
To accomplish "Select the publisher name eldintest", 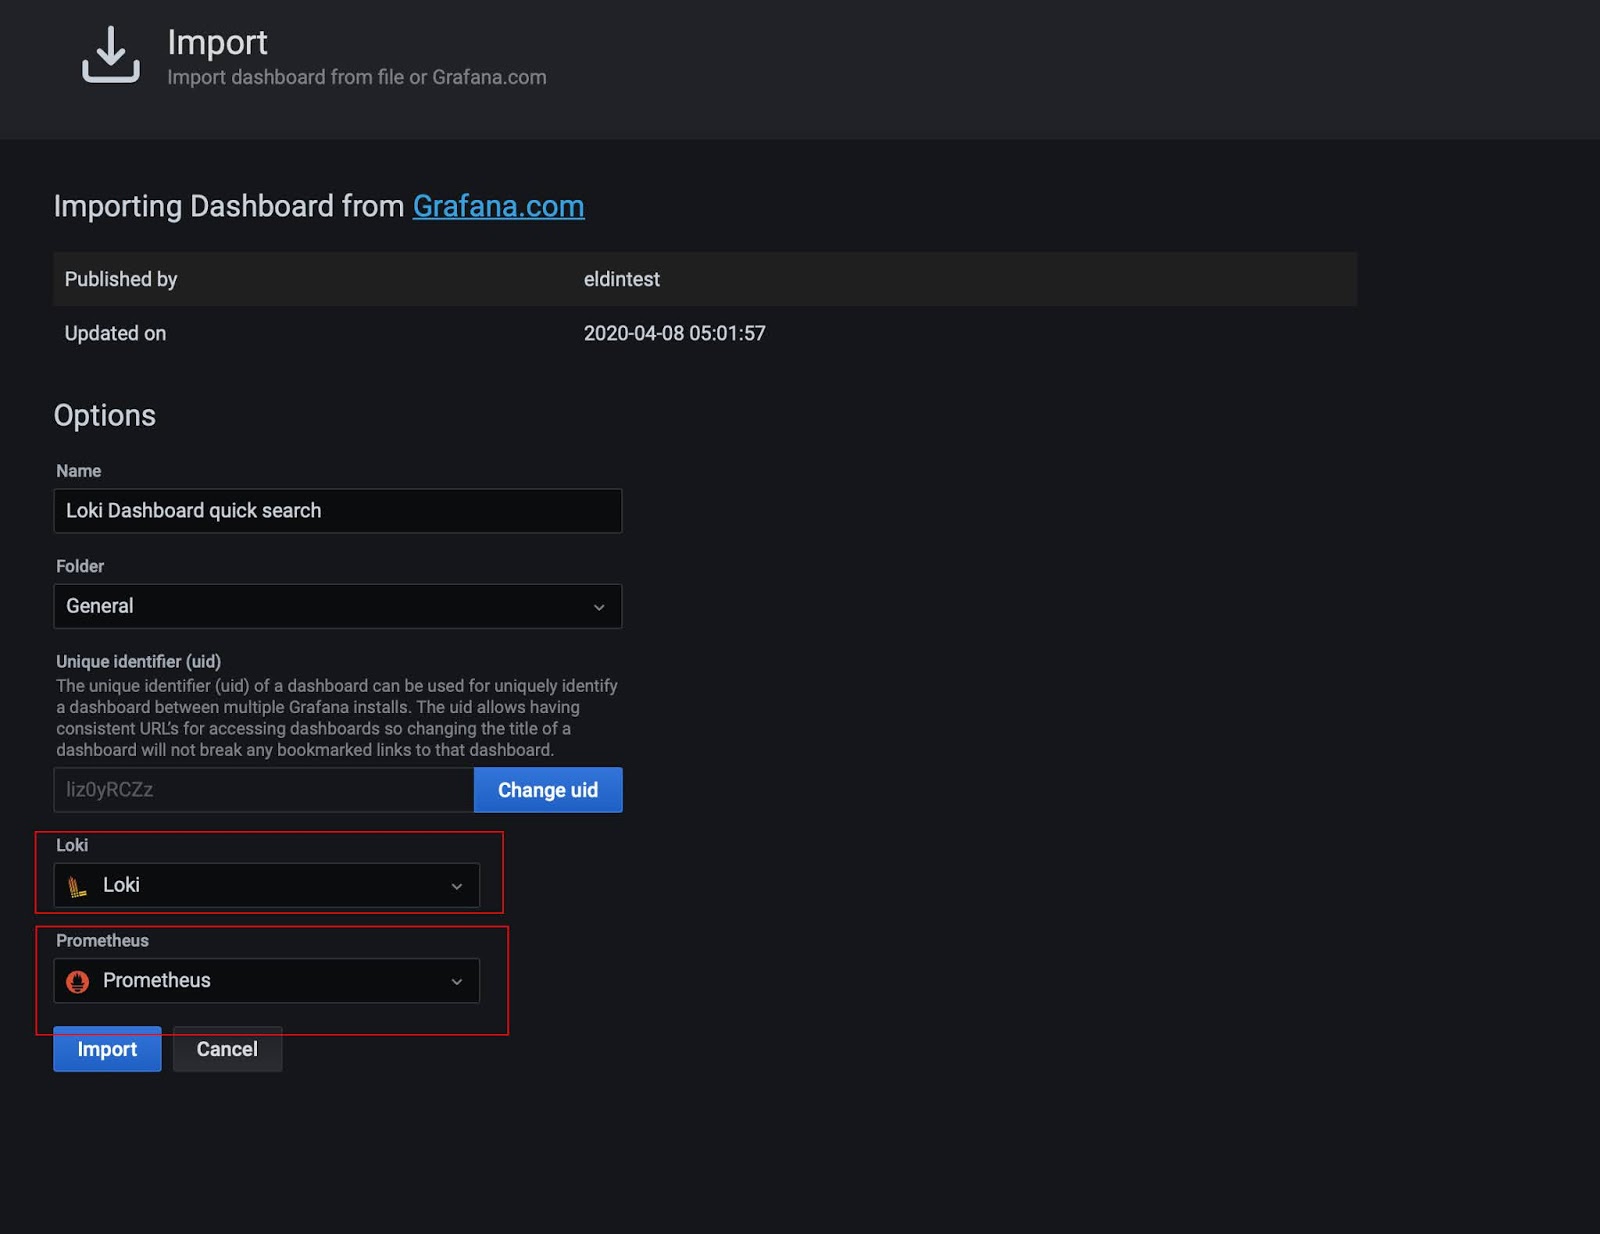I will coord(622,279).
